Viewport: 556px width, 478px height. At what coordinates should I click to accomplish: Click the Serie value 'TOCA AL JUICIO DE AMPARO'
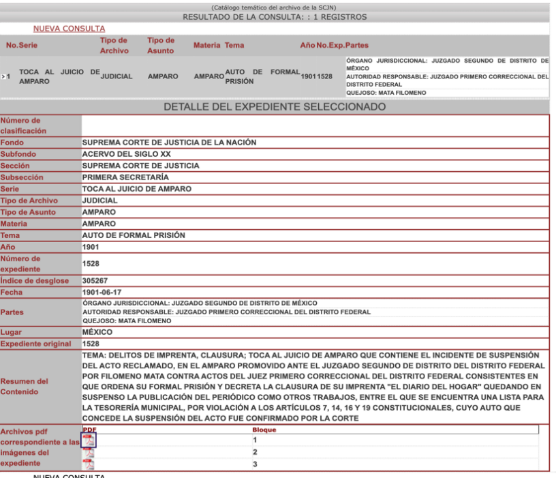pyautogui.click(x=137, y=189)
